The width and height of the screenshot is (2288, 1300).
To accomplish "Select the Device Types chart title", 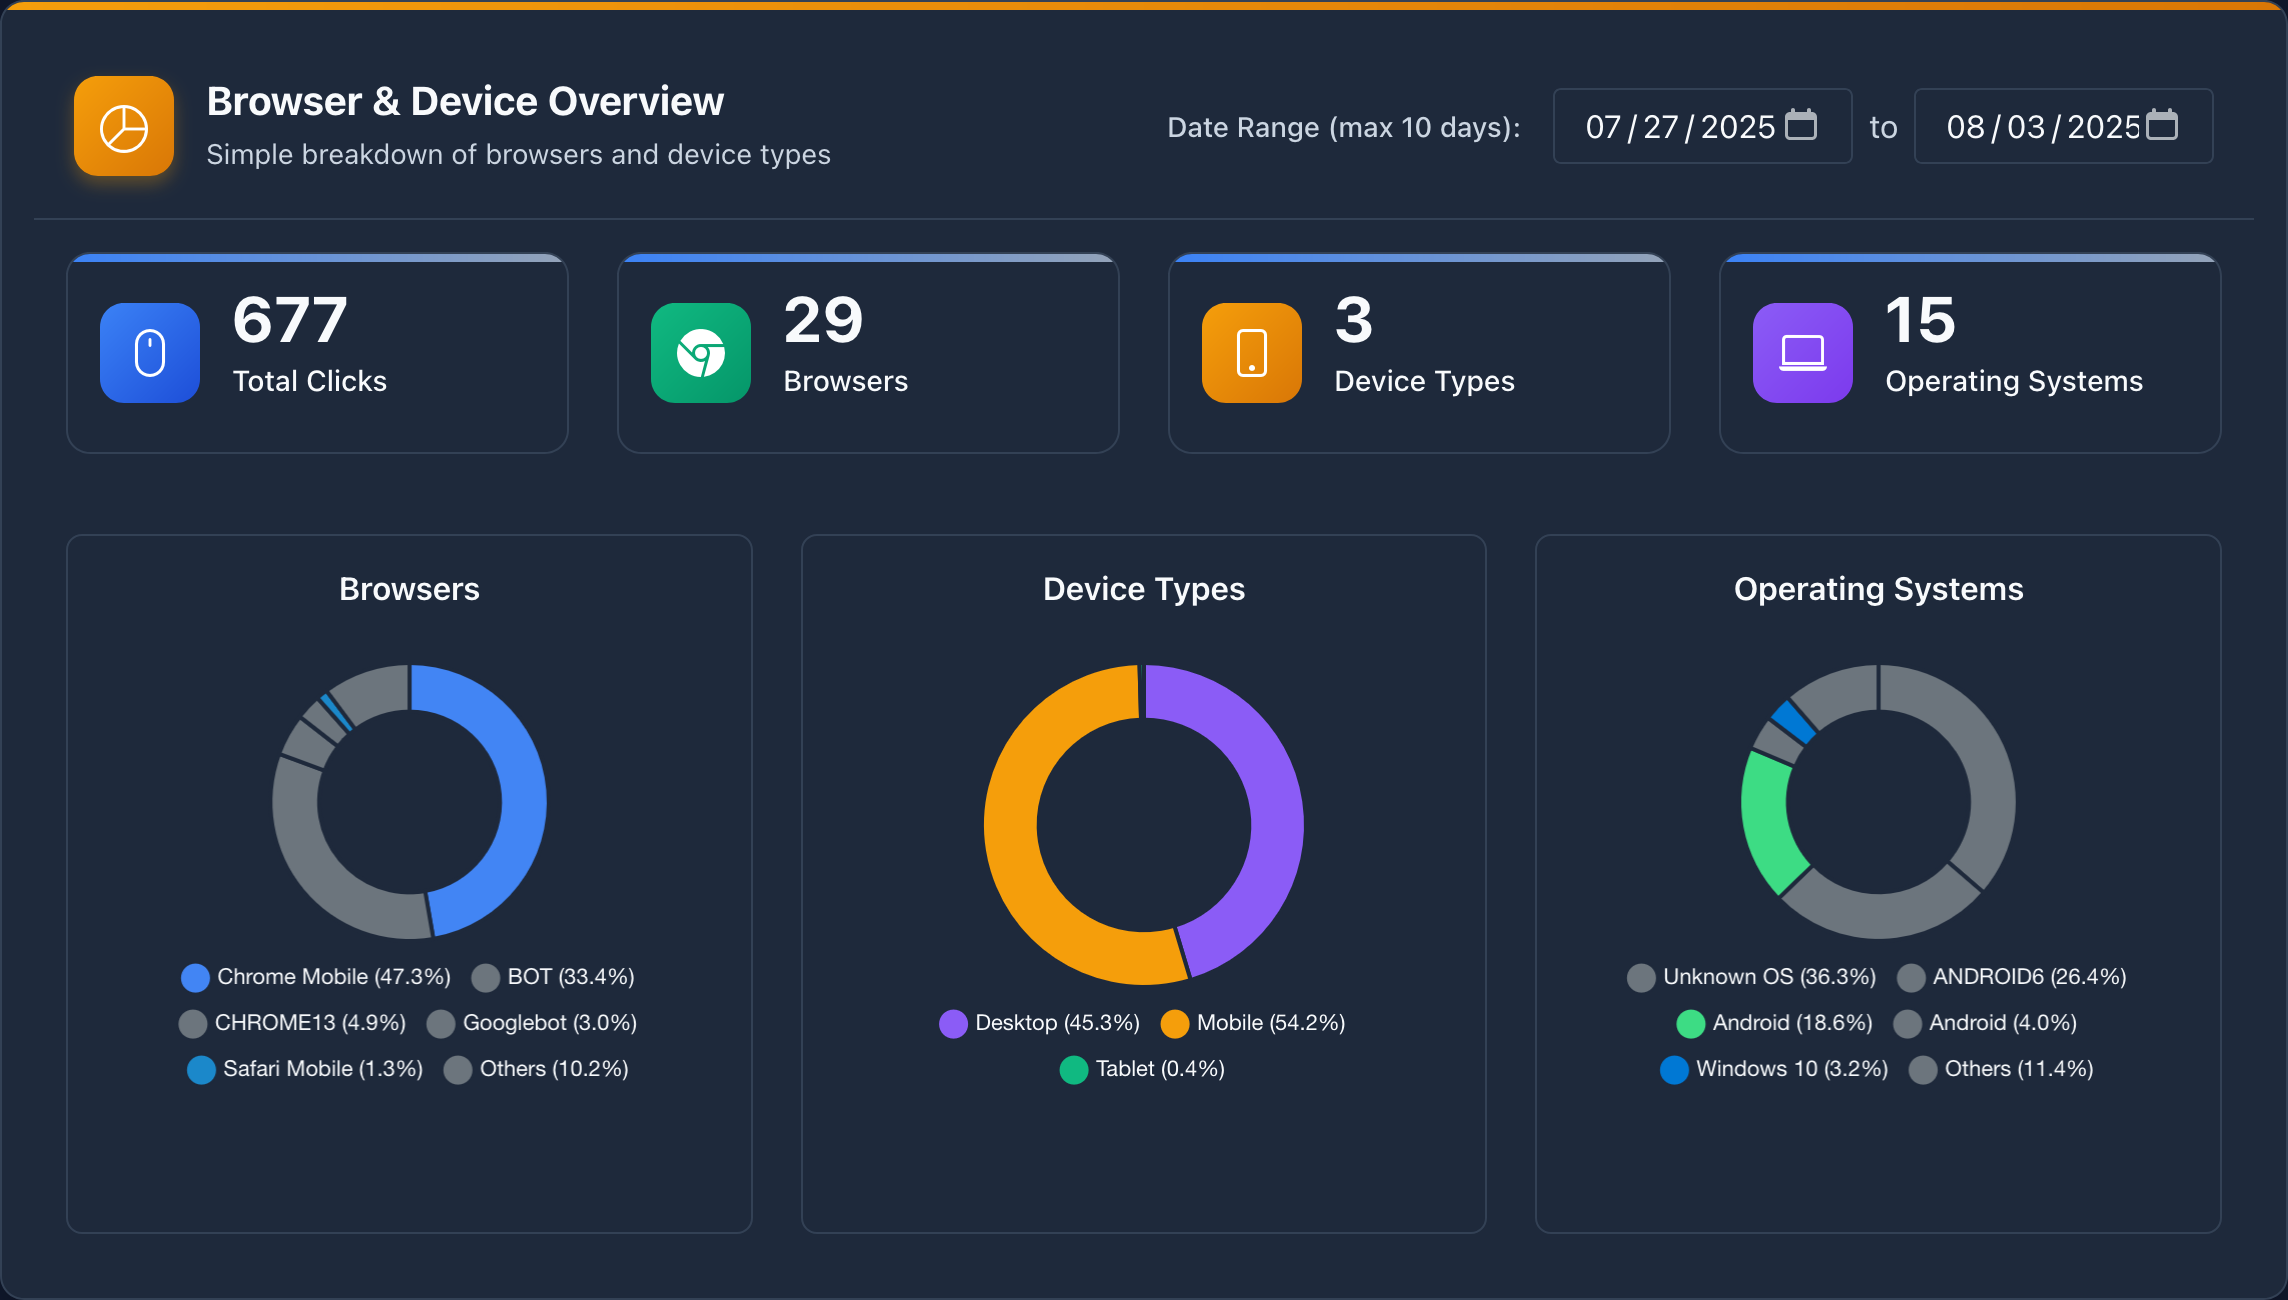I will click(x=1143, y=589).
